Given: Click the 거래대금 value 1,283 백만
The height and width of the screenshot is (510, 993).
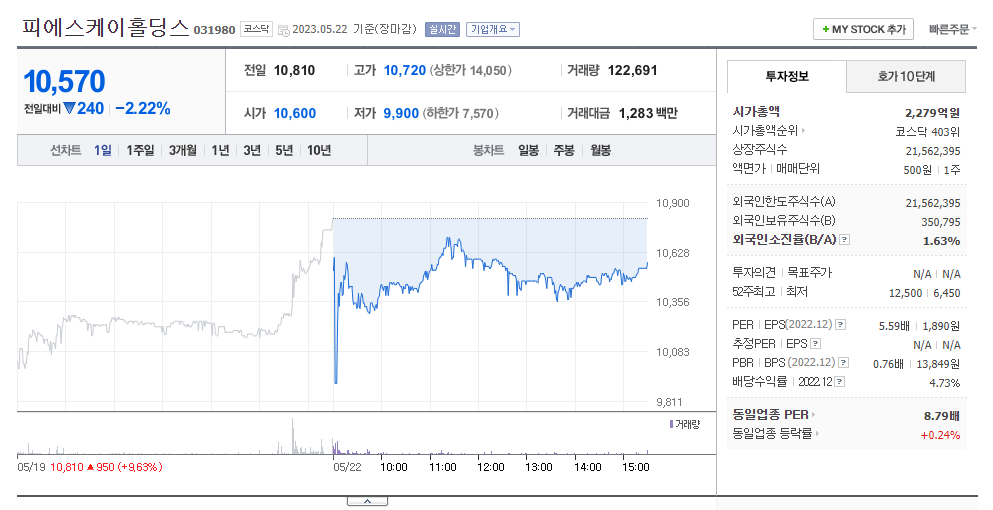Looking at the screenshot, I should click(x=648, y=113).
